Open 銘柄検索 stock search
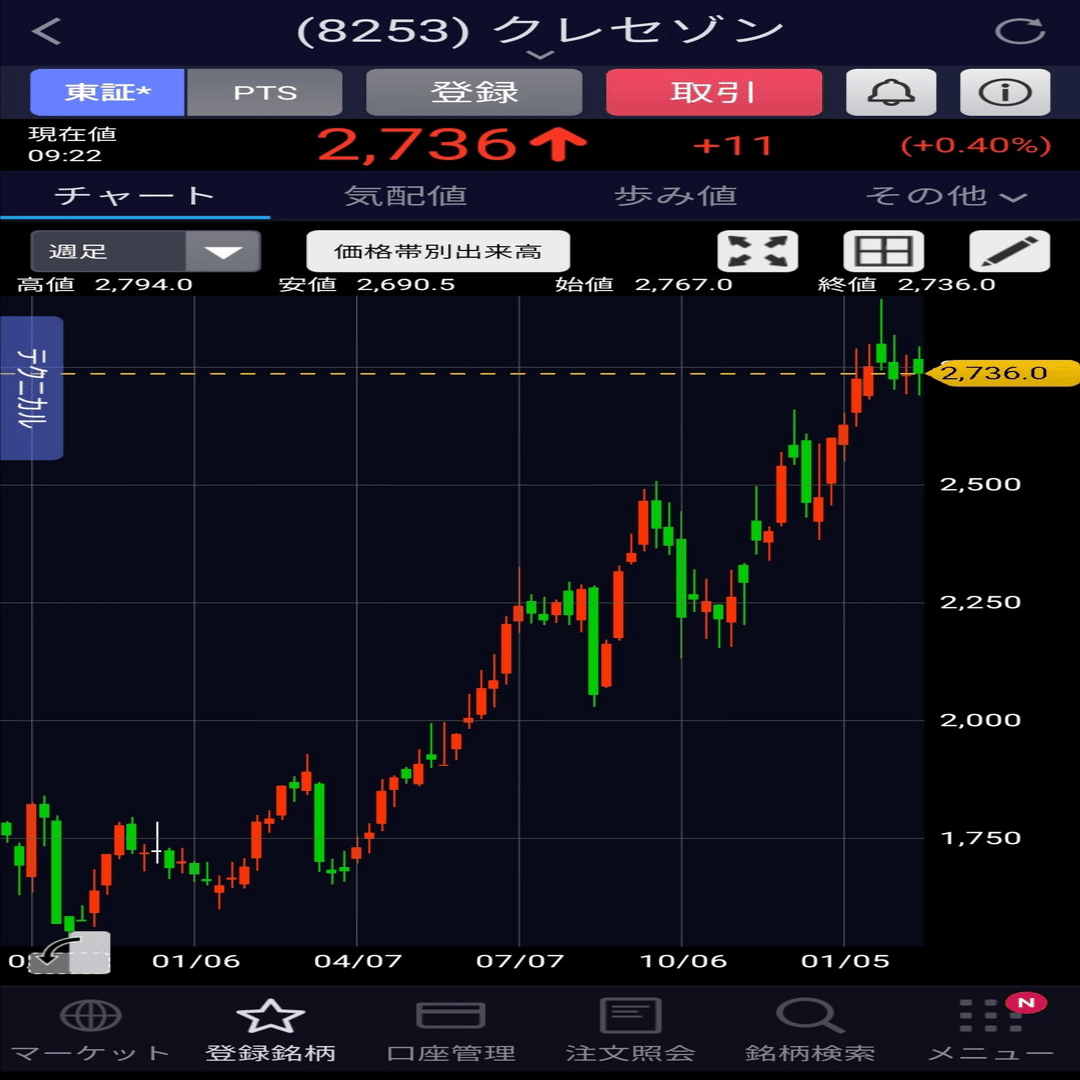 810,1030
